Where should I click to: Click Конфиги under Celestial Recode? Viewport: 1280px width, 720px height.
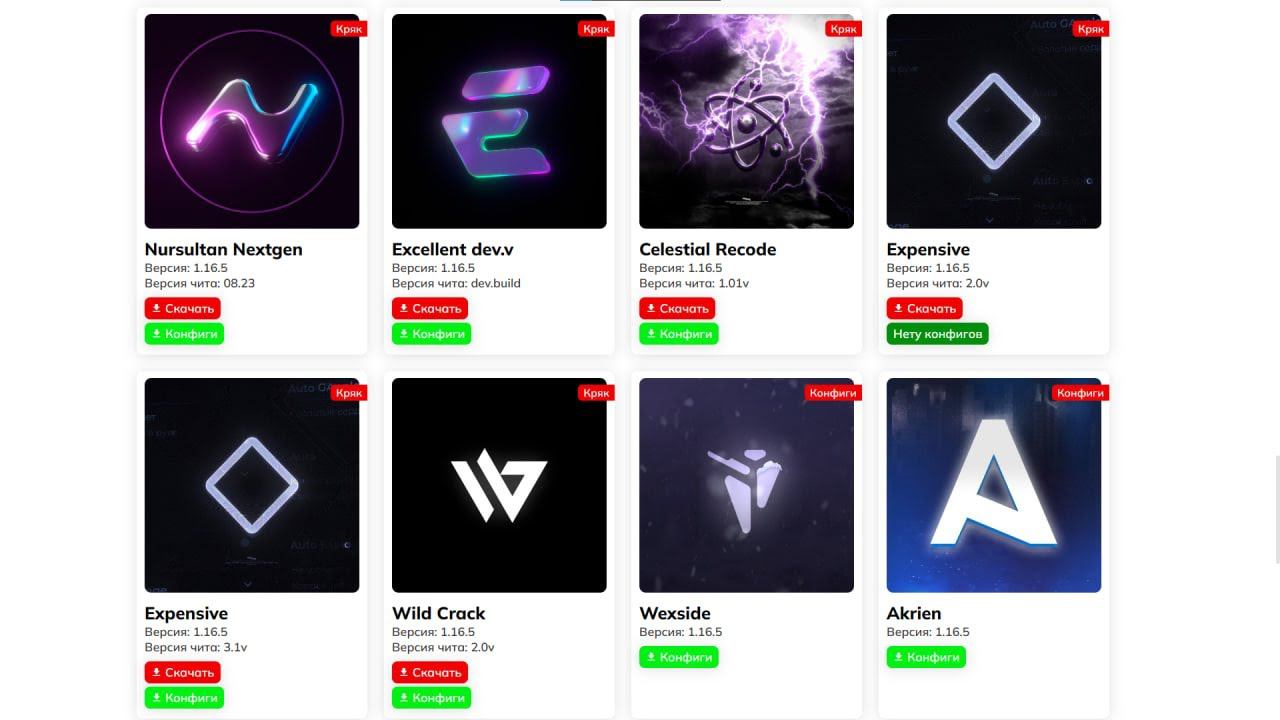679,334
